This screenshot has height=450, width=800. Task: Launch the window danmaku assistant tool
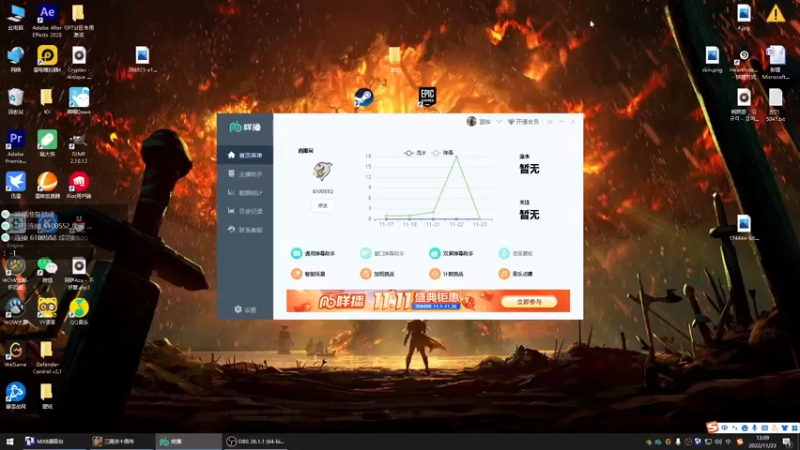click(382, 253)
